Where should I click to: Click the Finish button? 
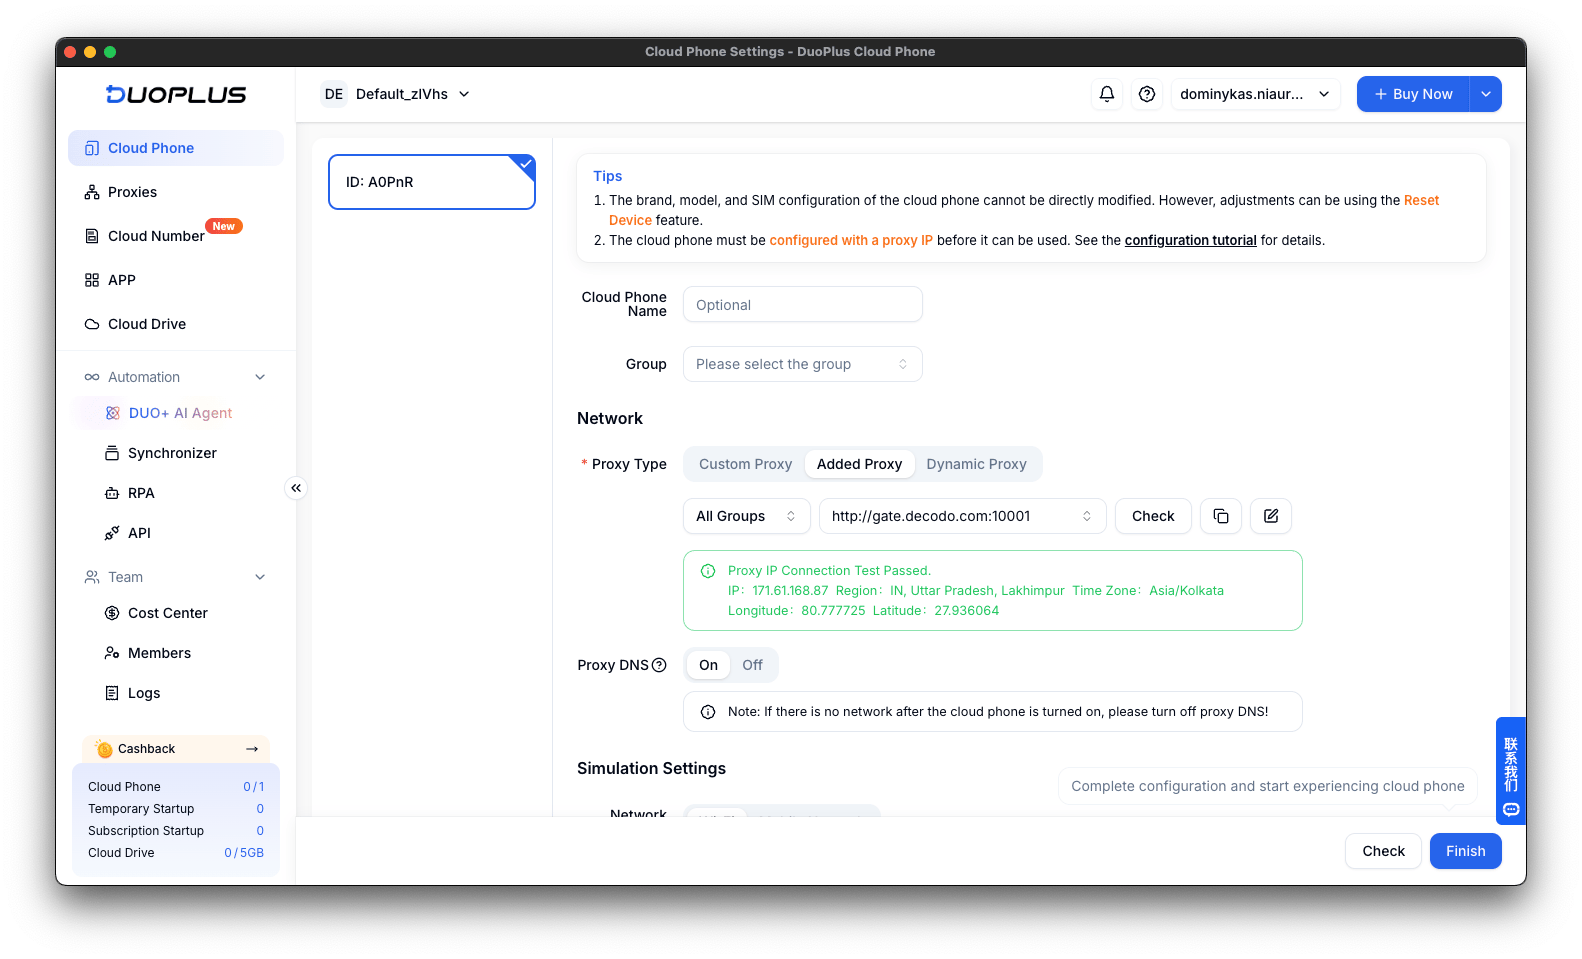click(1466, 851)
